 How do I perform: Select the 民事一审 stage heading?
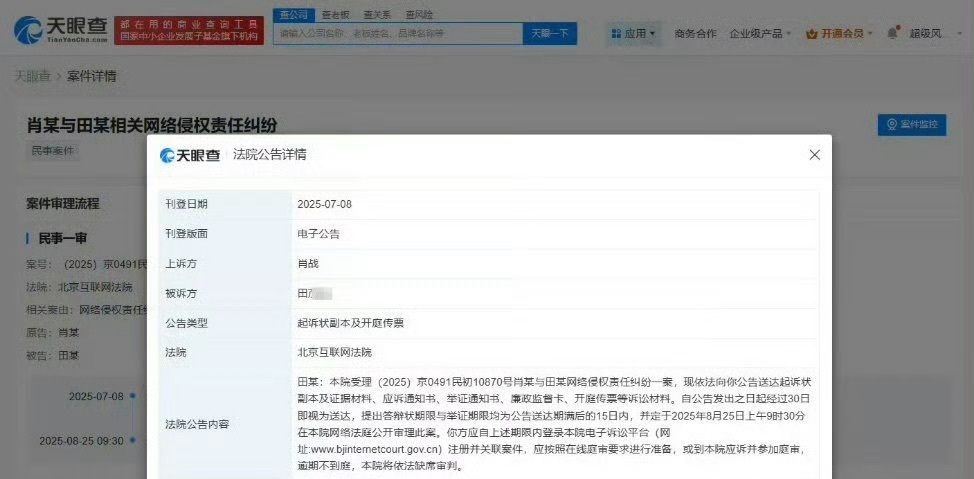(62, 238)
